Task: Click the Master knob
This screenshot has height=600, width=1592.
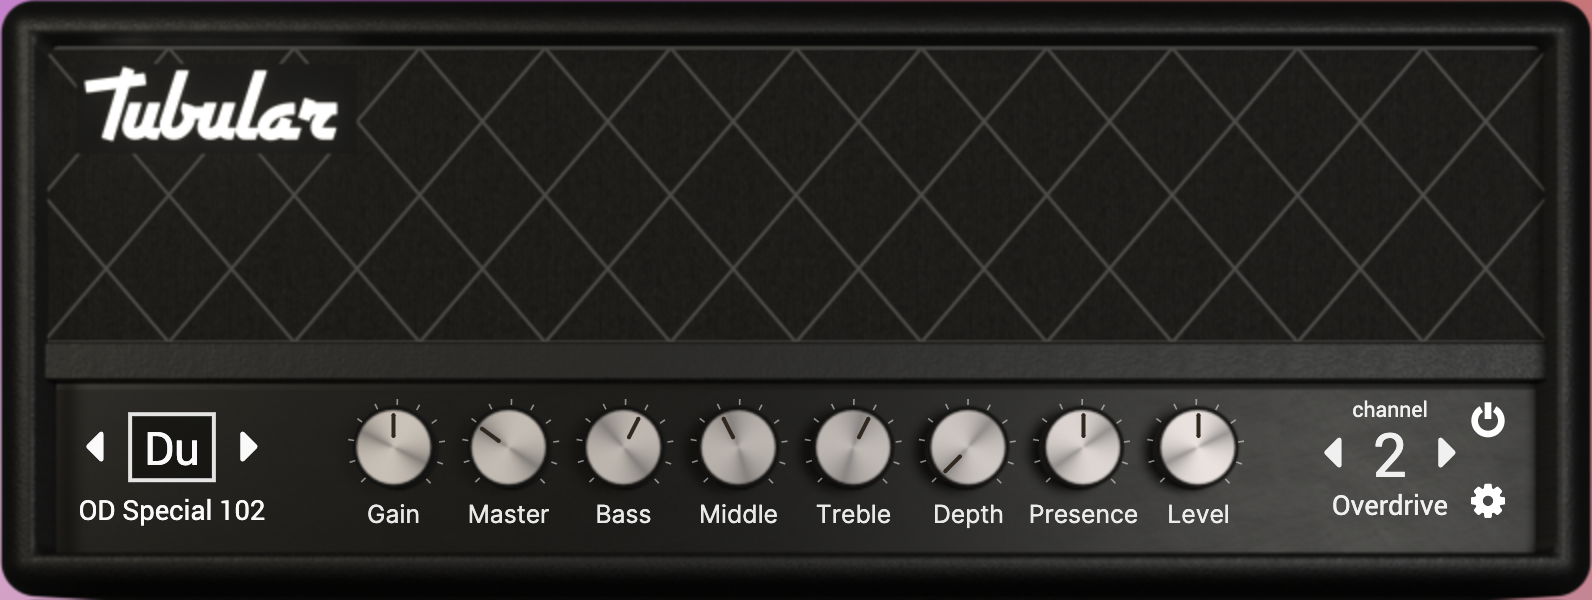Action: coord(508,447)
